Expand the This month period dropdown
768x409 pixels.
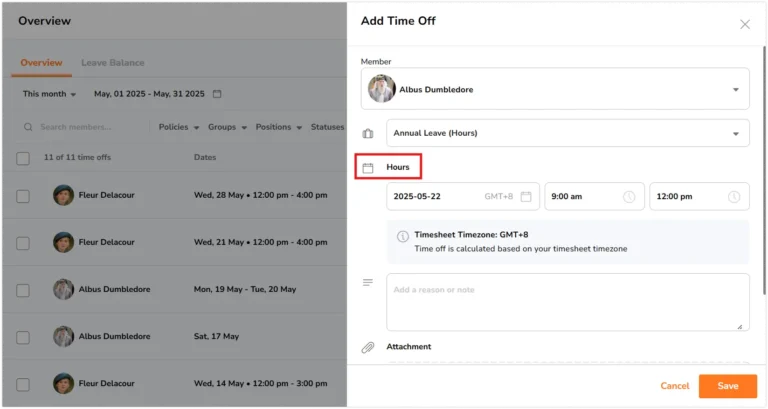(49, 94)
